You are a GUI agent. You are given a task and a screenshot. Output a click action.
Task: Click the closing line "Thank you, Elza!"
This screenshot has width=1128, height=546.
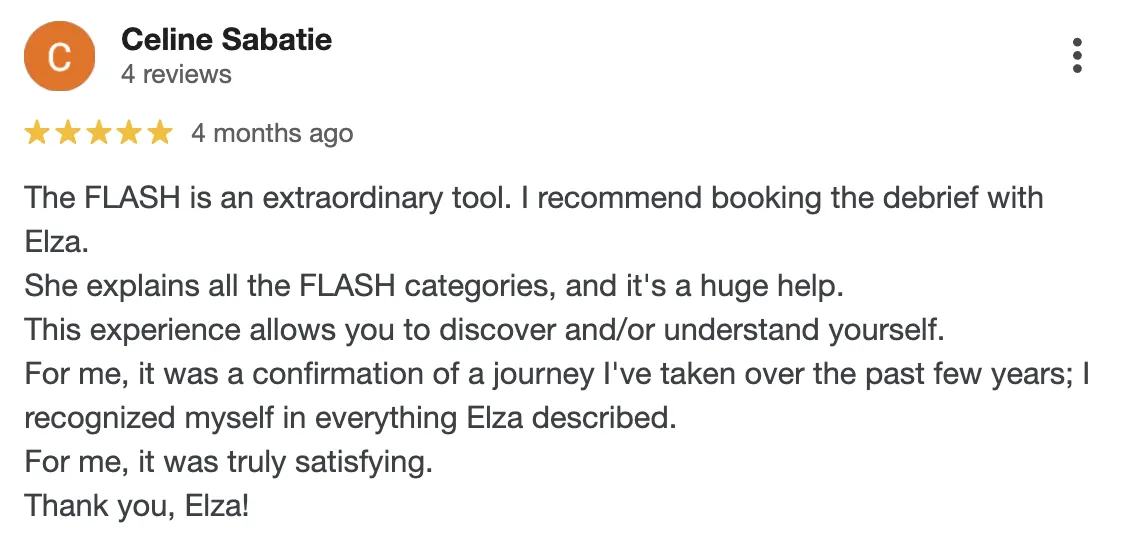point(137,506)
